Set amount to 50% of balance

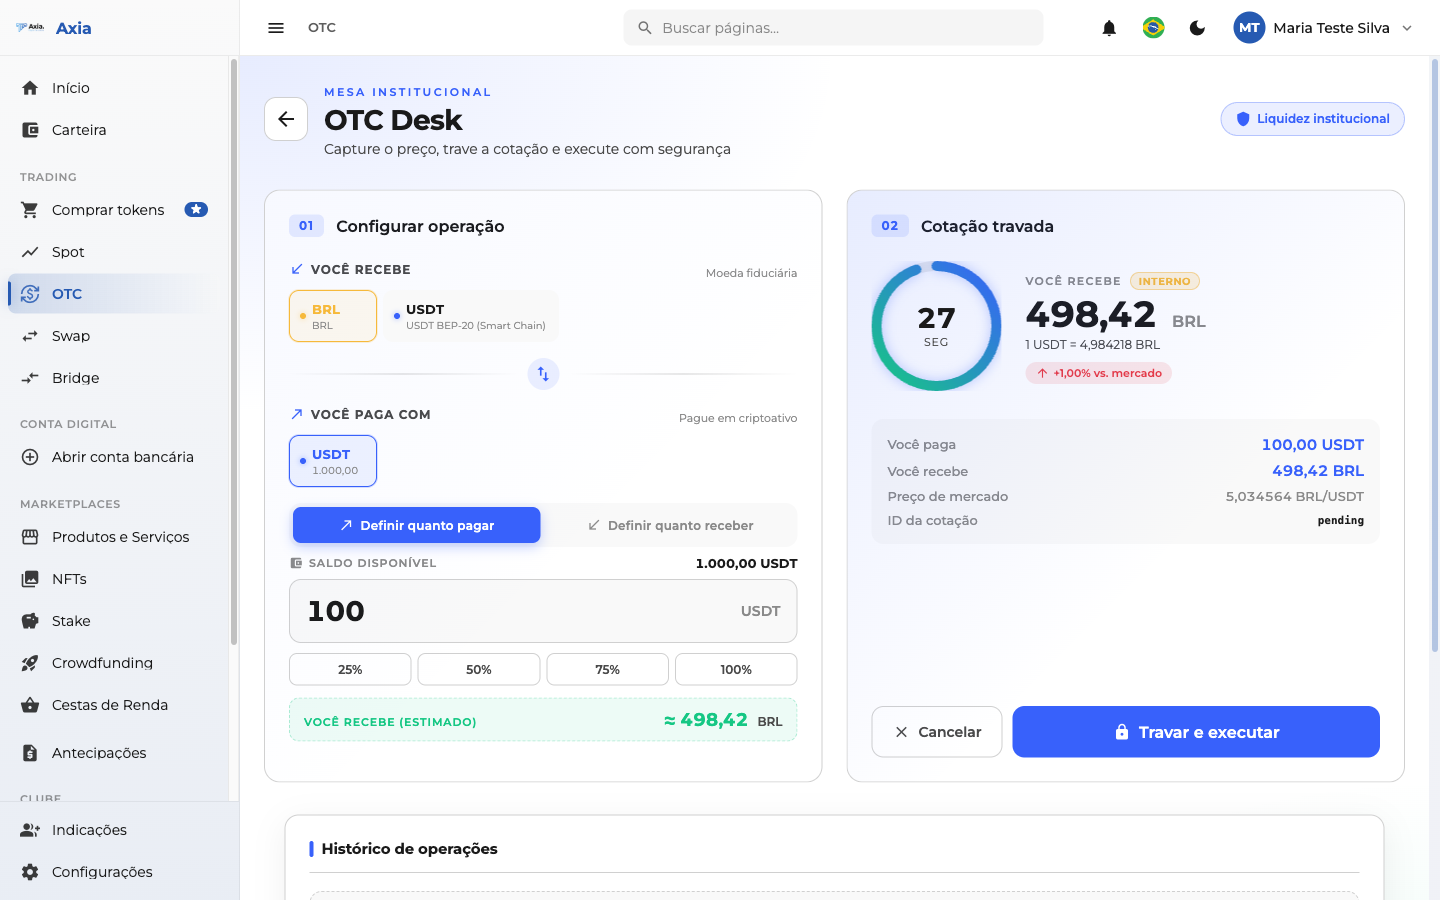coord(479,669)
